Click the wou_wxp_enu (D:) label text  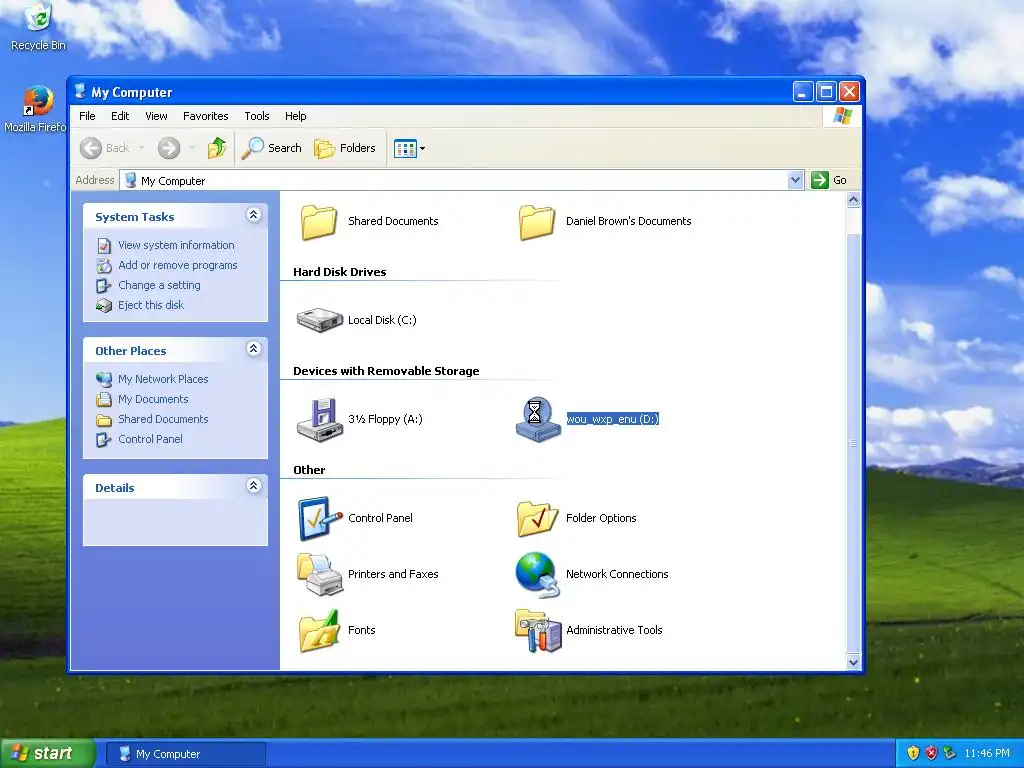point(613,419)
